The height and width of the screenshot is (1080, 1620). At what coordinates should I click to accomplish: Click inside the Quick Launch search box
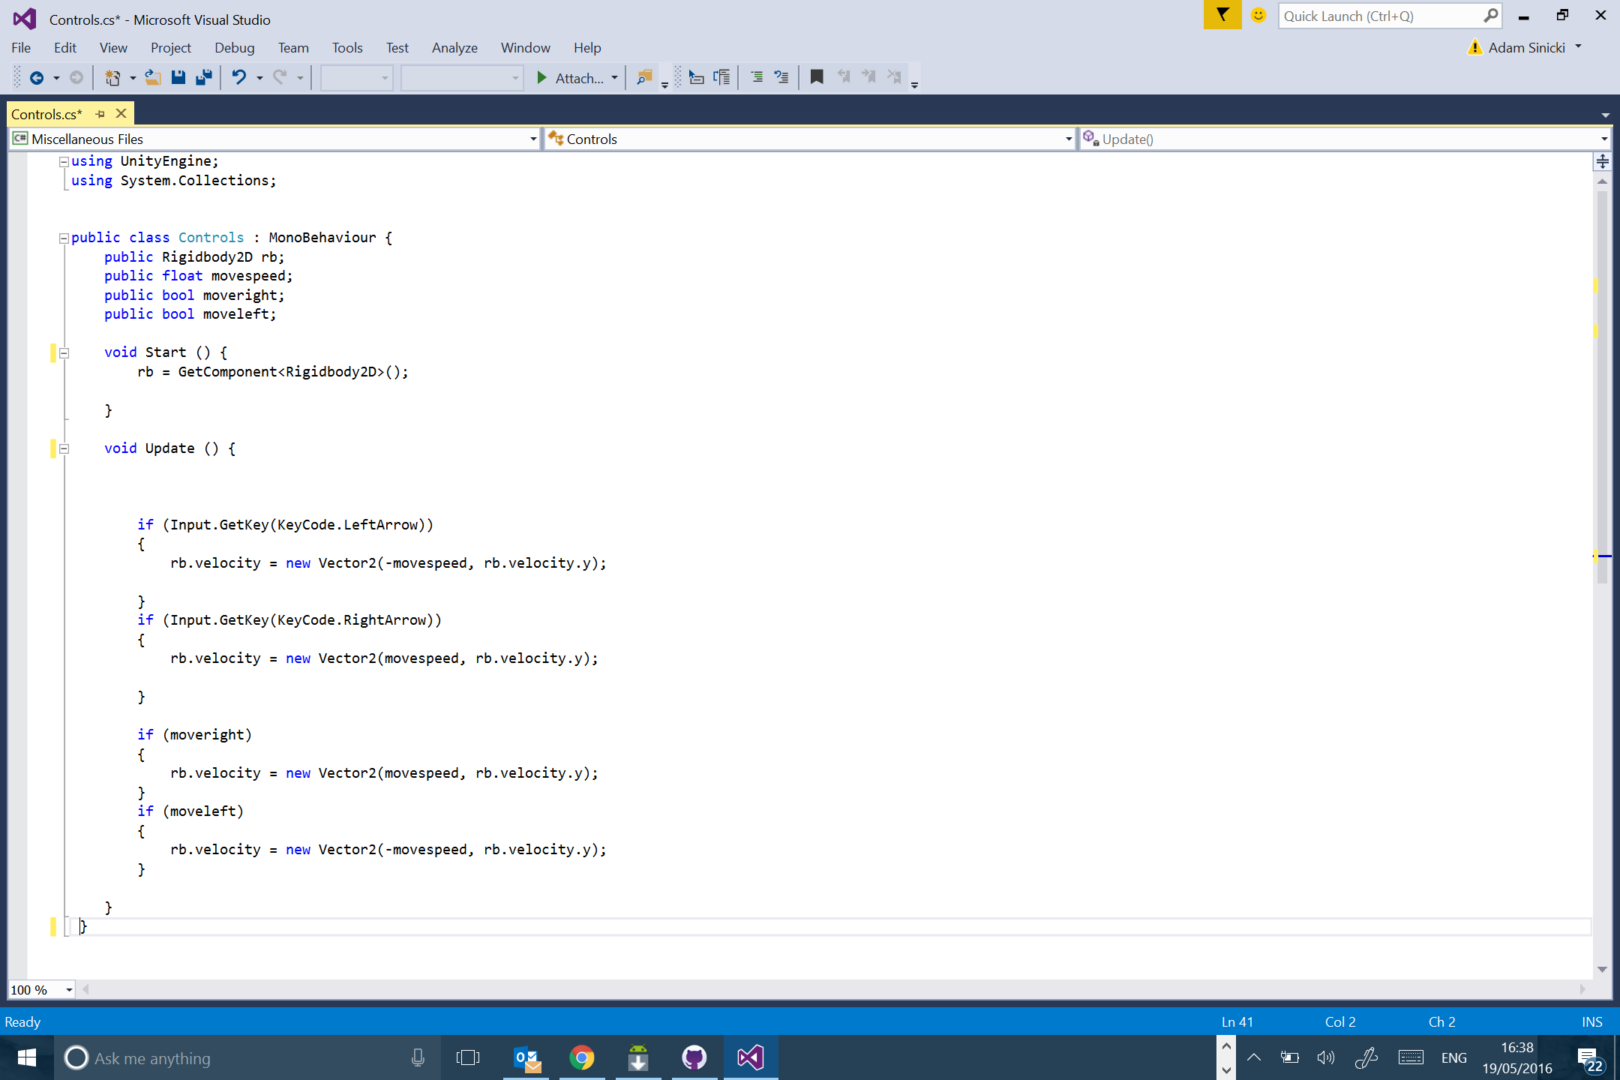[x=1378, y=16]
